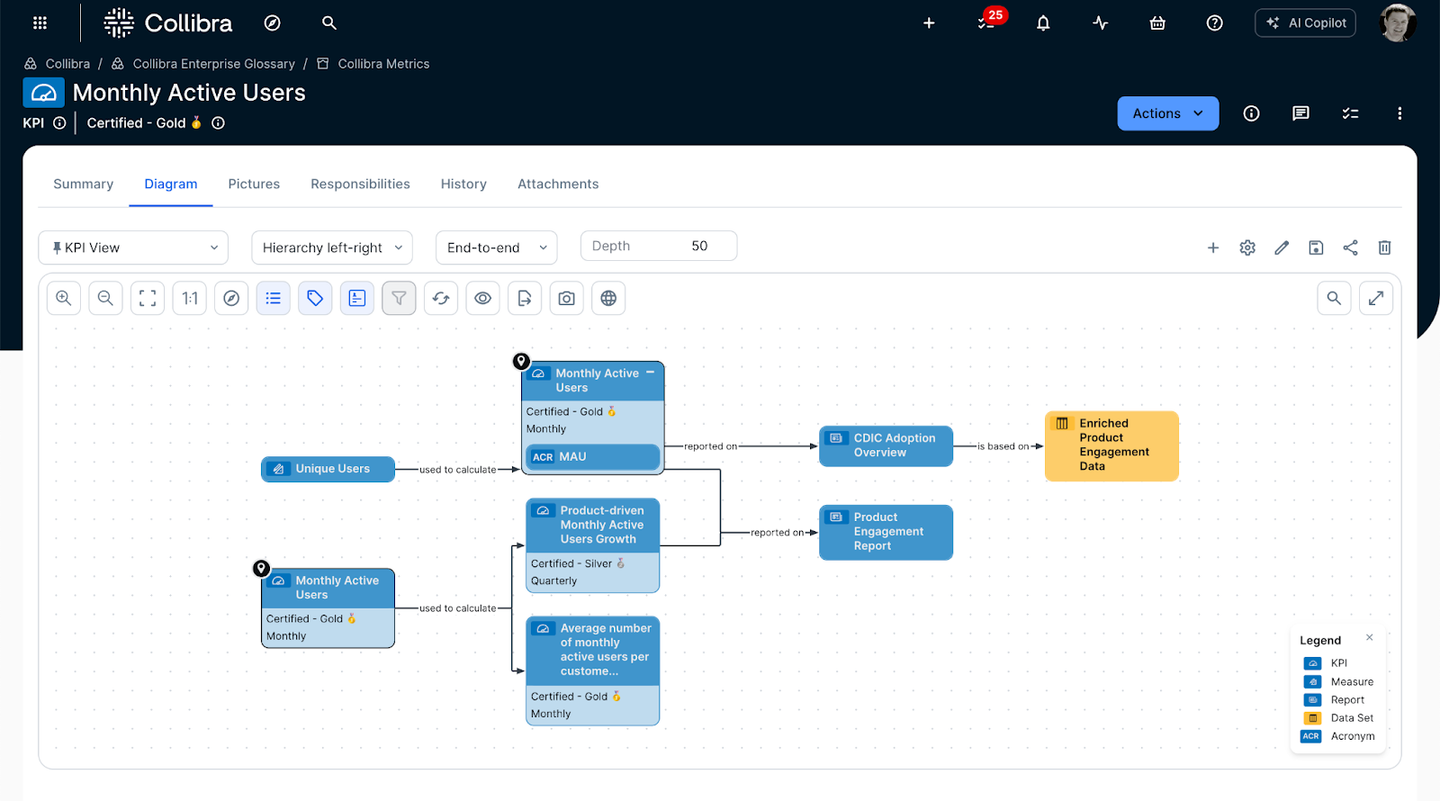The width and height of the screenshot is (1440, 801).
Task: Delete the diagram view with trash icon
Action: point(1385,247)
